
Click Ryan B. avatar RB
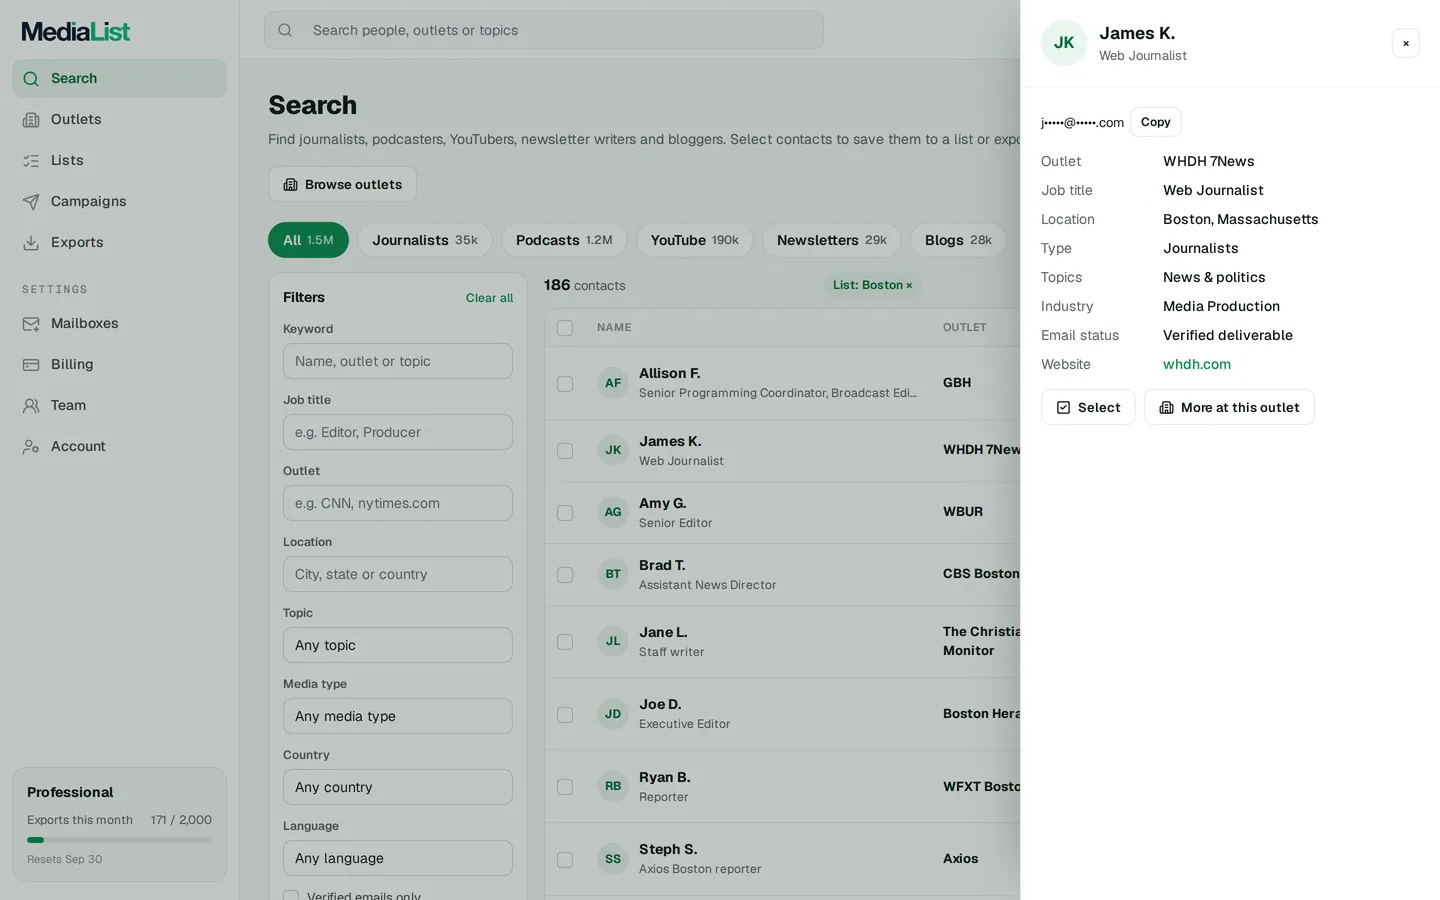tap(613, 786)
